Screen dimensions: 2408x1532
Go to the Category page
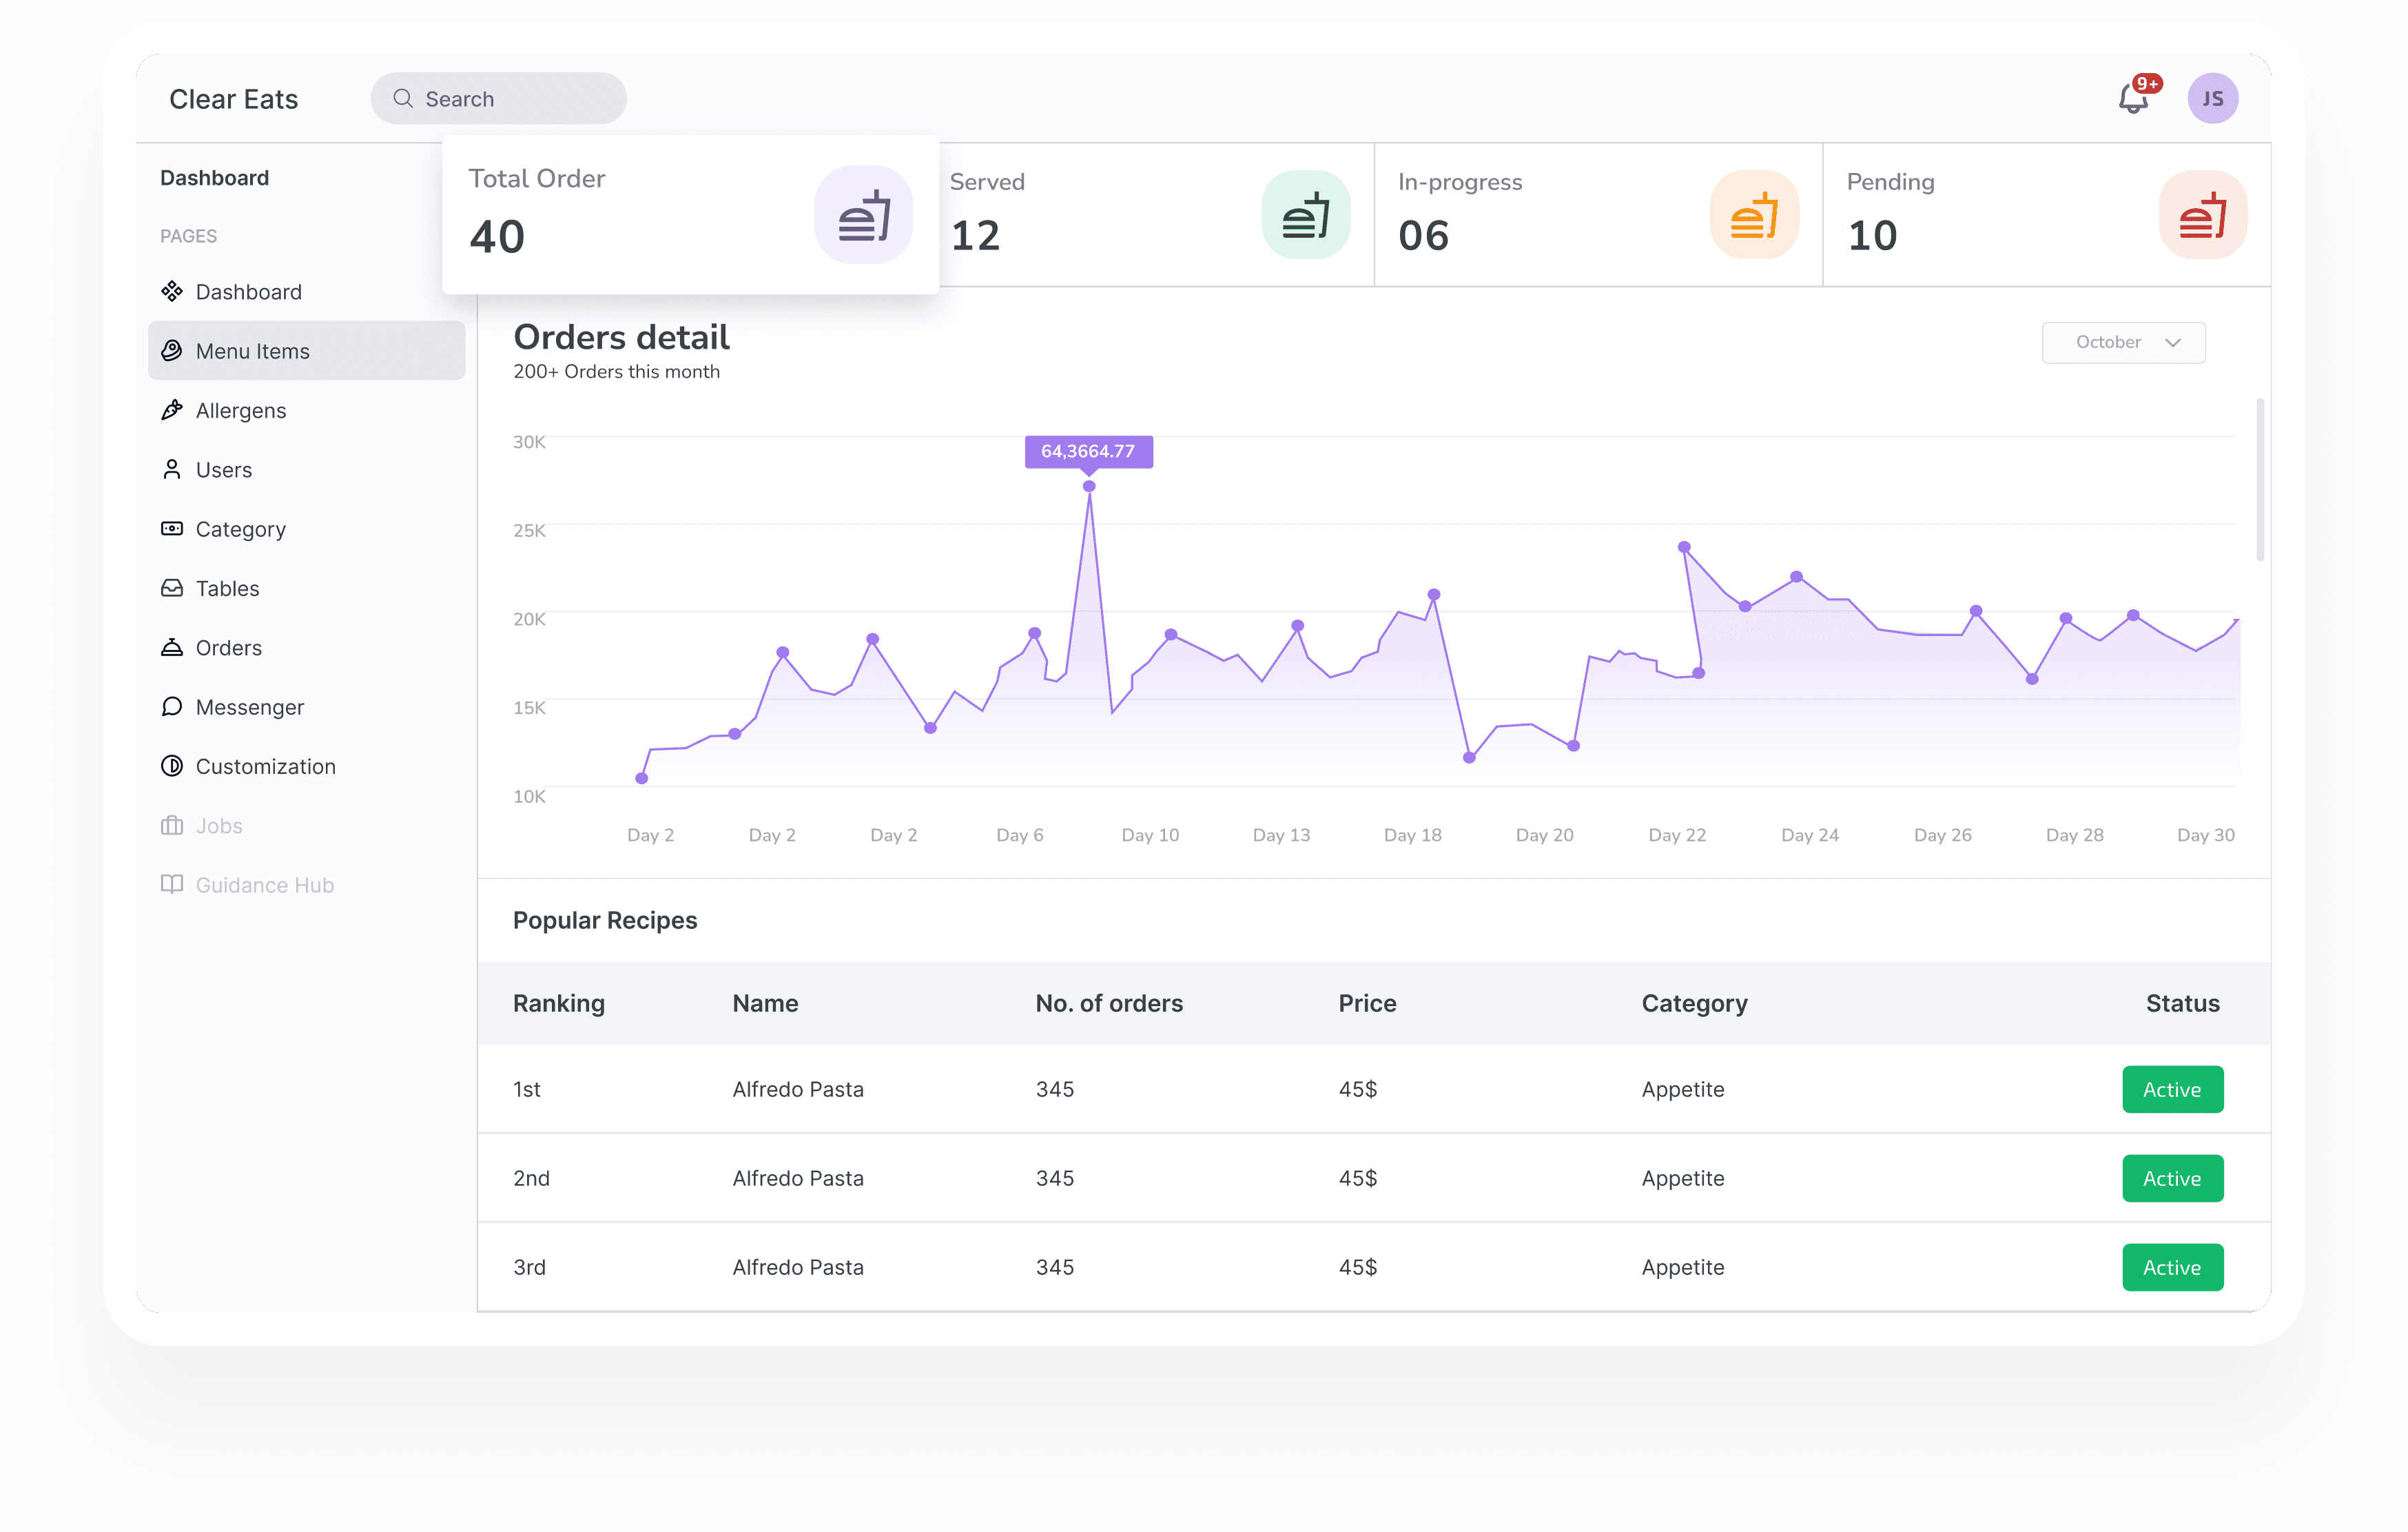pyautogui.click(x=240, y=529)
